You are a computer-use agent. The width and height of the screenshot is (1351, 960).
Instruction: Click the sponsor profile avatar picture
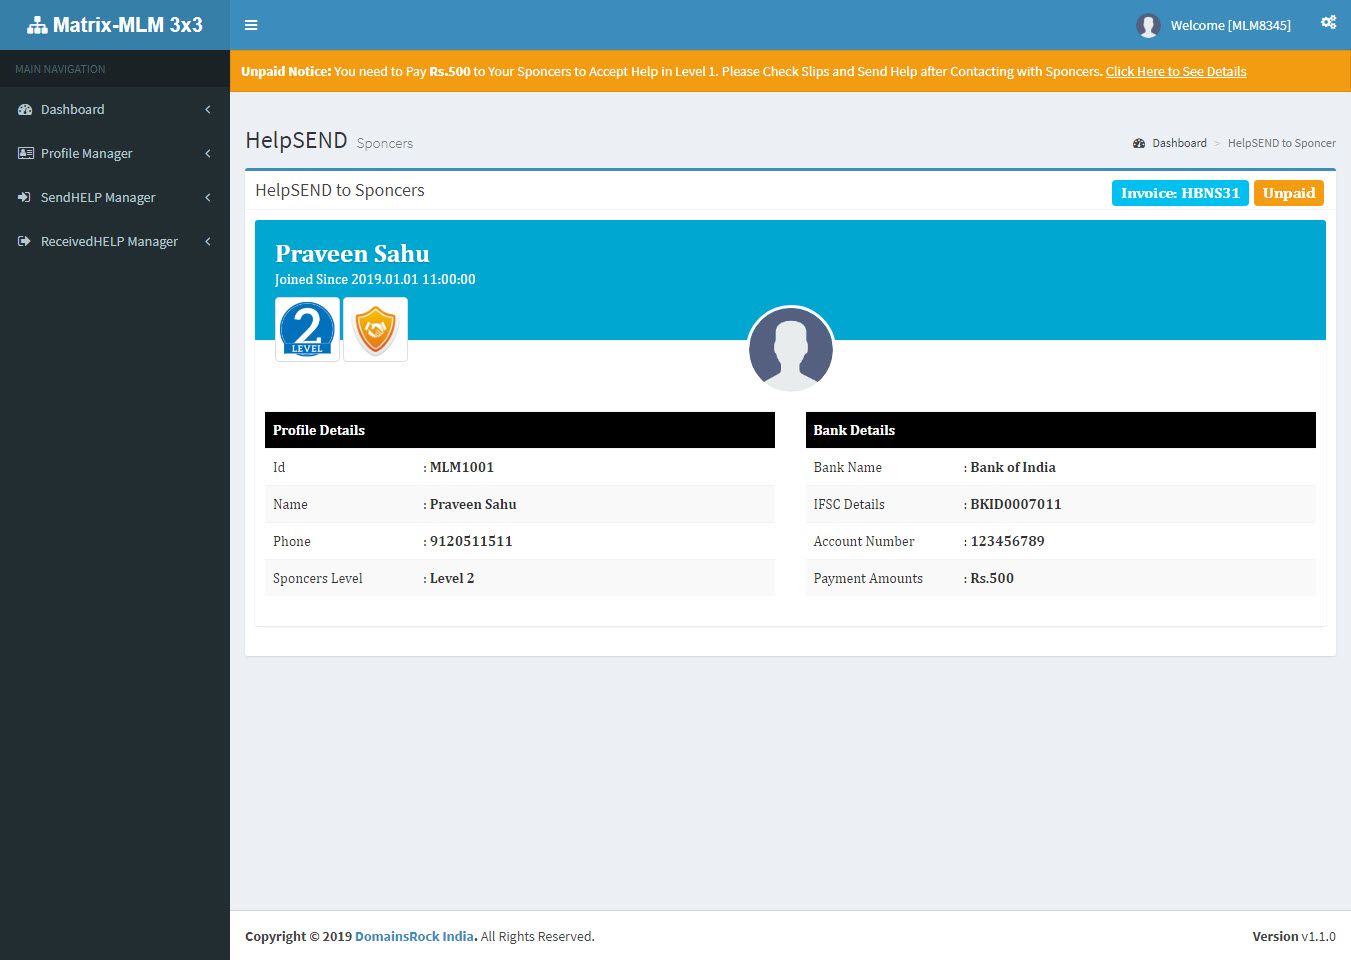790,349
